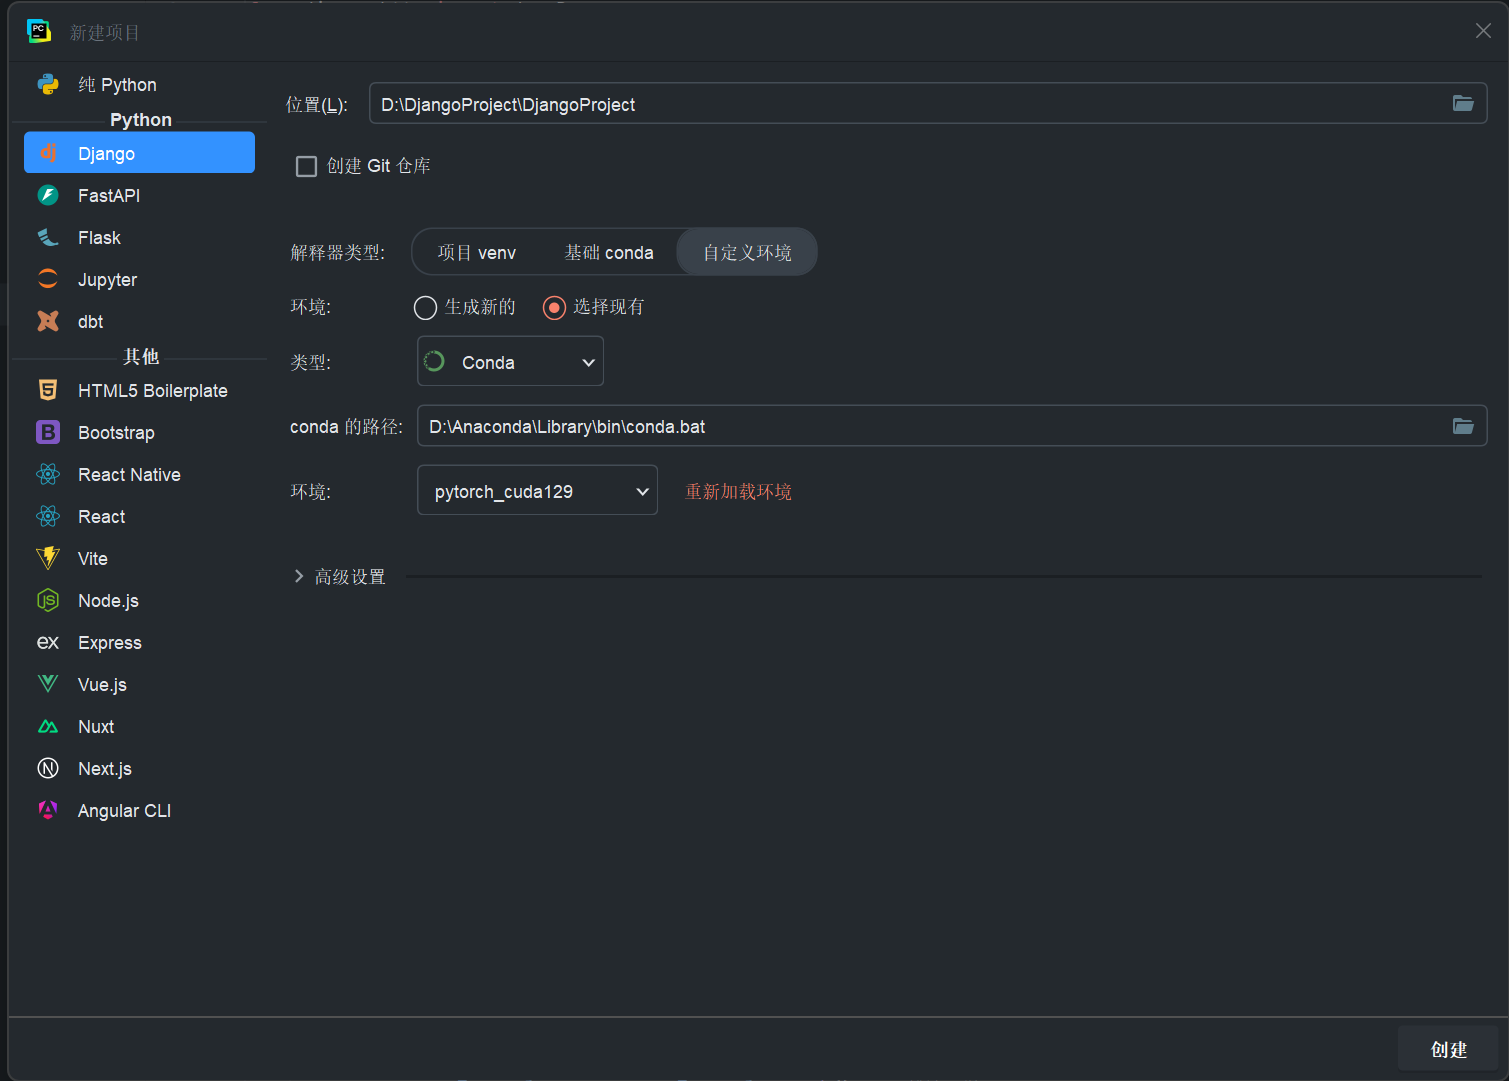Image resolution: width=1509 pixels, height=1081 pixels.
Task: Open the pytorch_cuda129 environment dropdown
Action: tap(537, 490)
